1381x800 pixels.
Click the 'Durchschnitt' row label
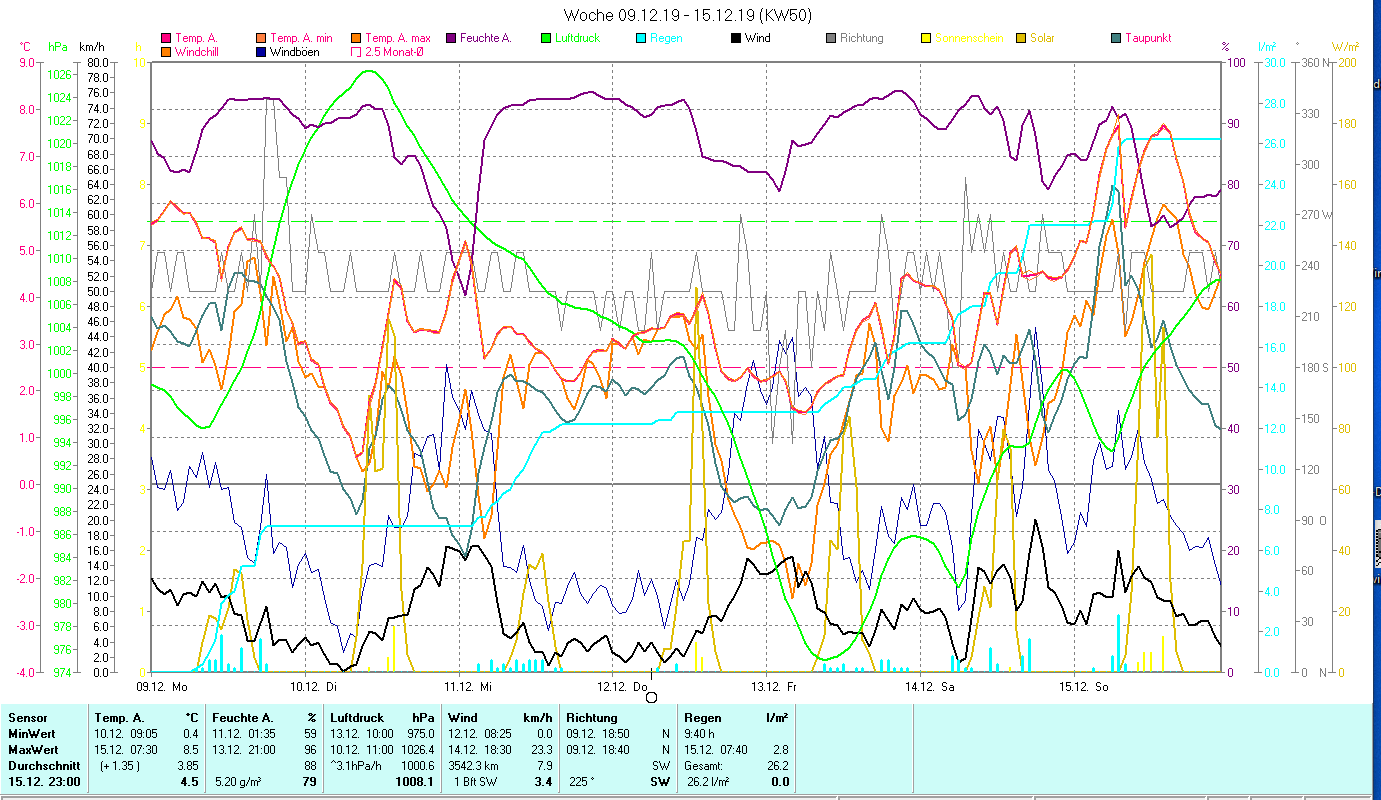[42, 766]
